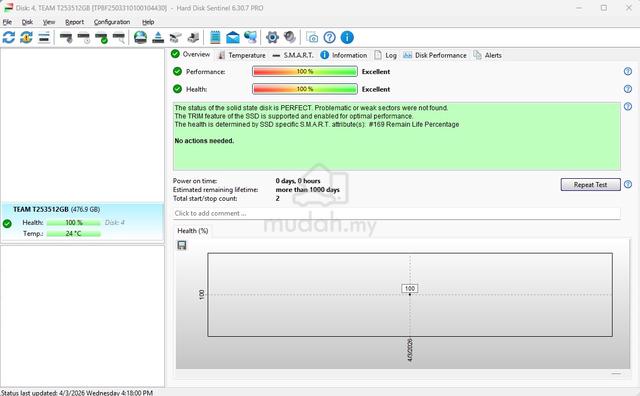Click the No actions needed text
The height and width of the screenshot is (396, 640).
(x=204, y=141)
